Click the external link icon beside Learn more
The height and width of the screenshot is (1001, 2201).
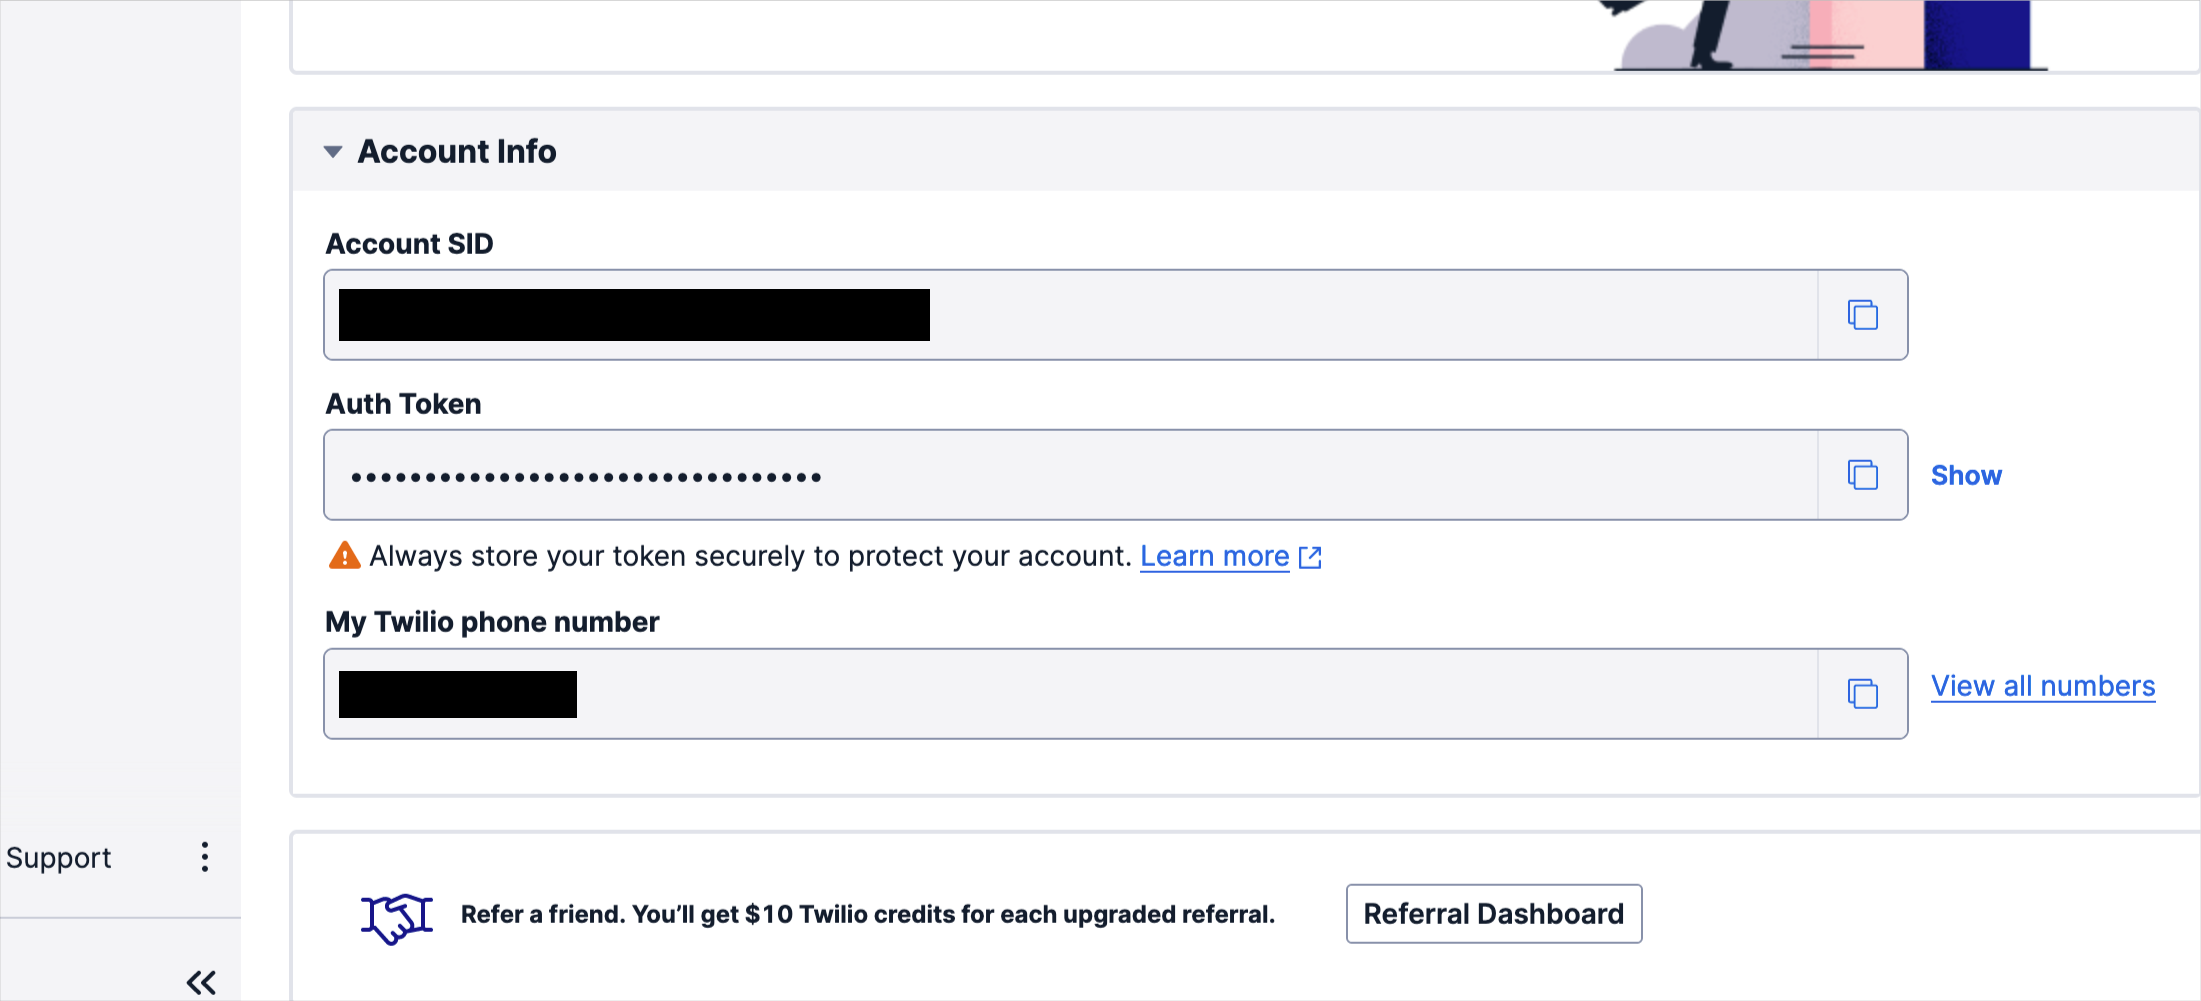[1310, 557]
